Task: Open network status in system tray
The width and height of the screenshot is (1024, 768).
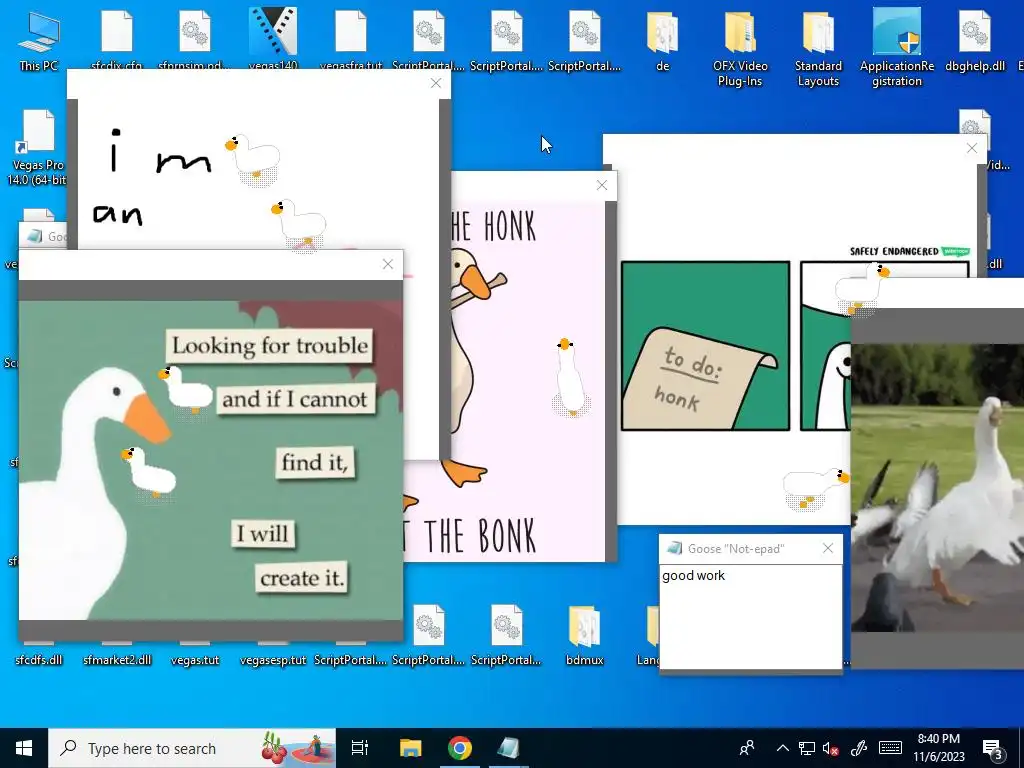Action: click(807, 748)
